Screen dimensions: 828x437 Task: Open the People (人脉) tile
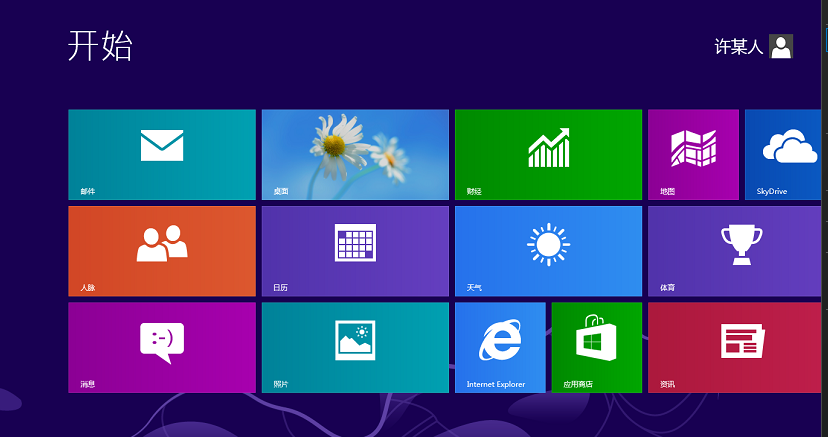[162, 251]
